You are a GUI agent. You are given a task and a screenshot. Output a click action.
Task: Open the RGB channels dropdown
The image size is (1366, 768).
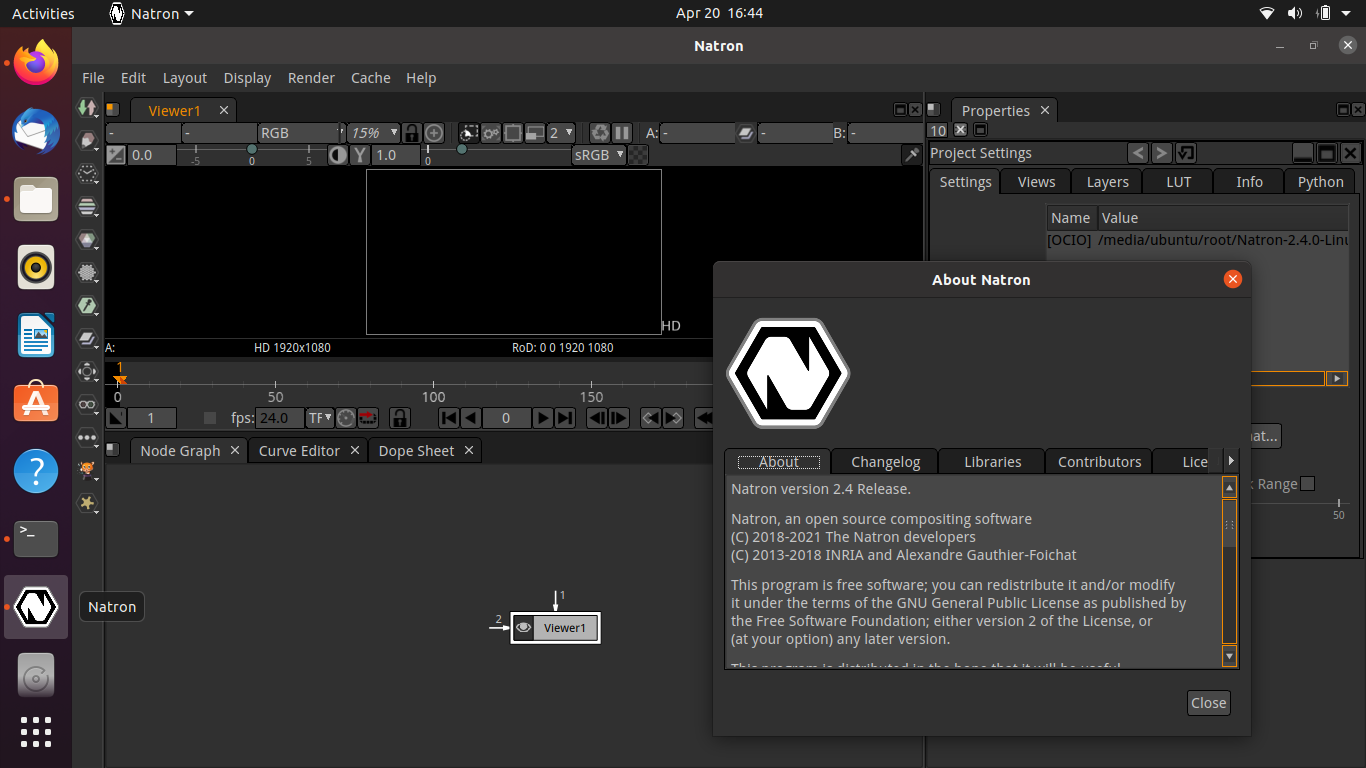299,133
